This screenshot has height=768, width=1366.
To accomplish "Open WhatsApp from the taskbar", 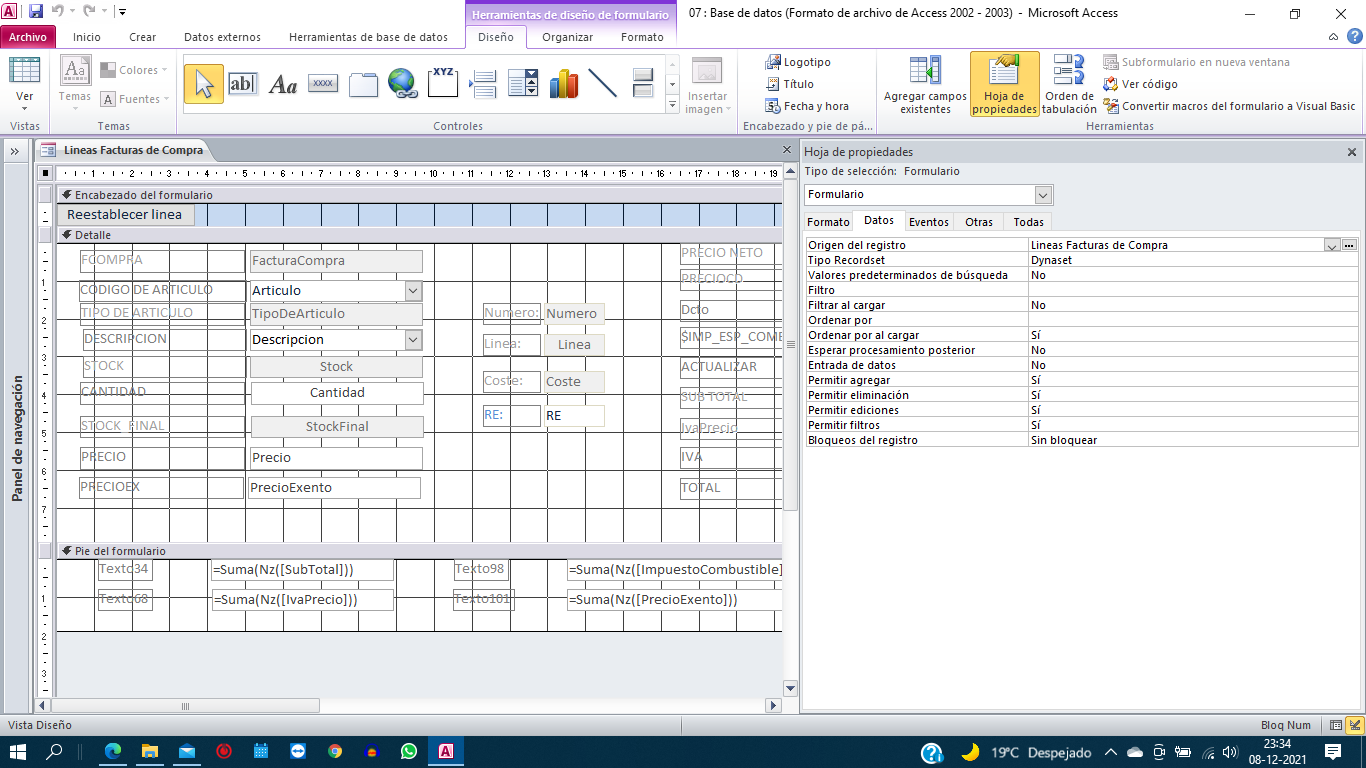I will 408,751.
